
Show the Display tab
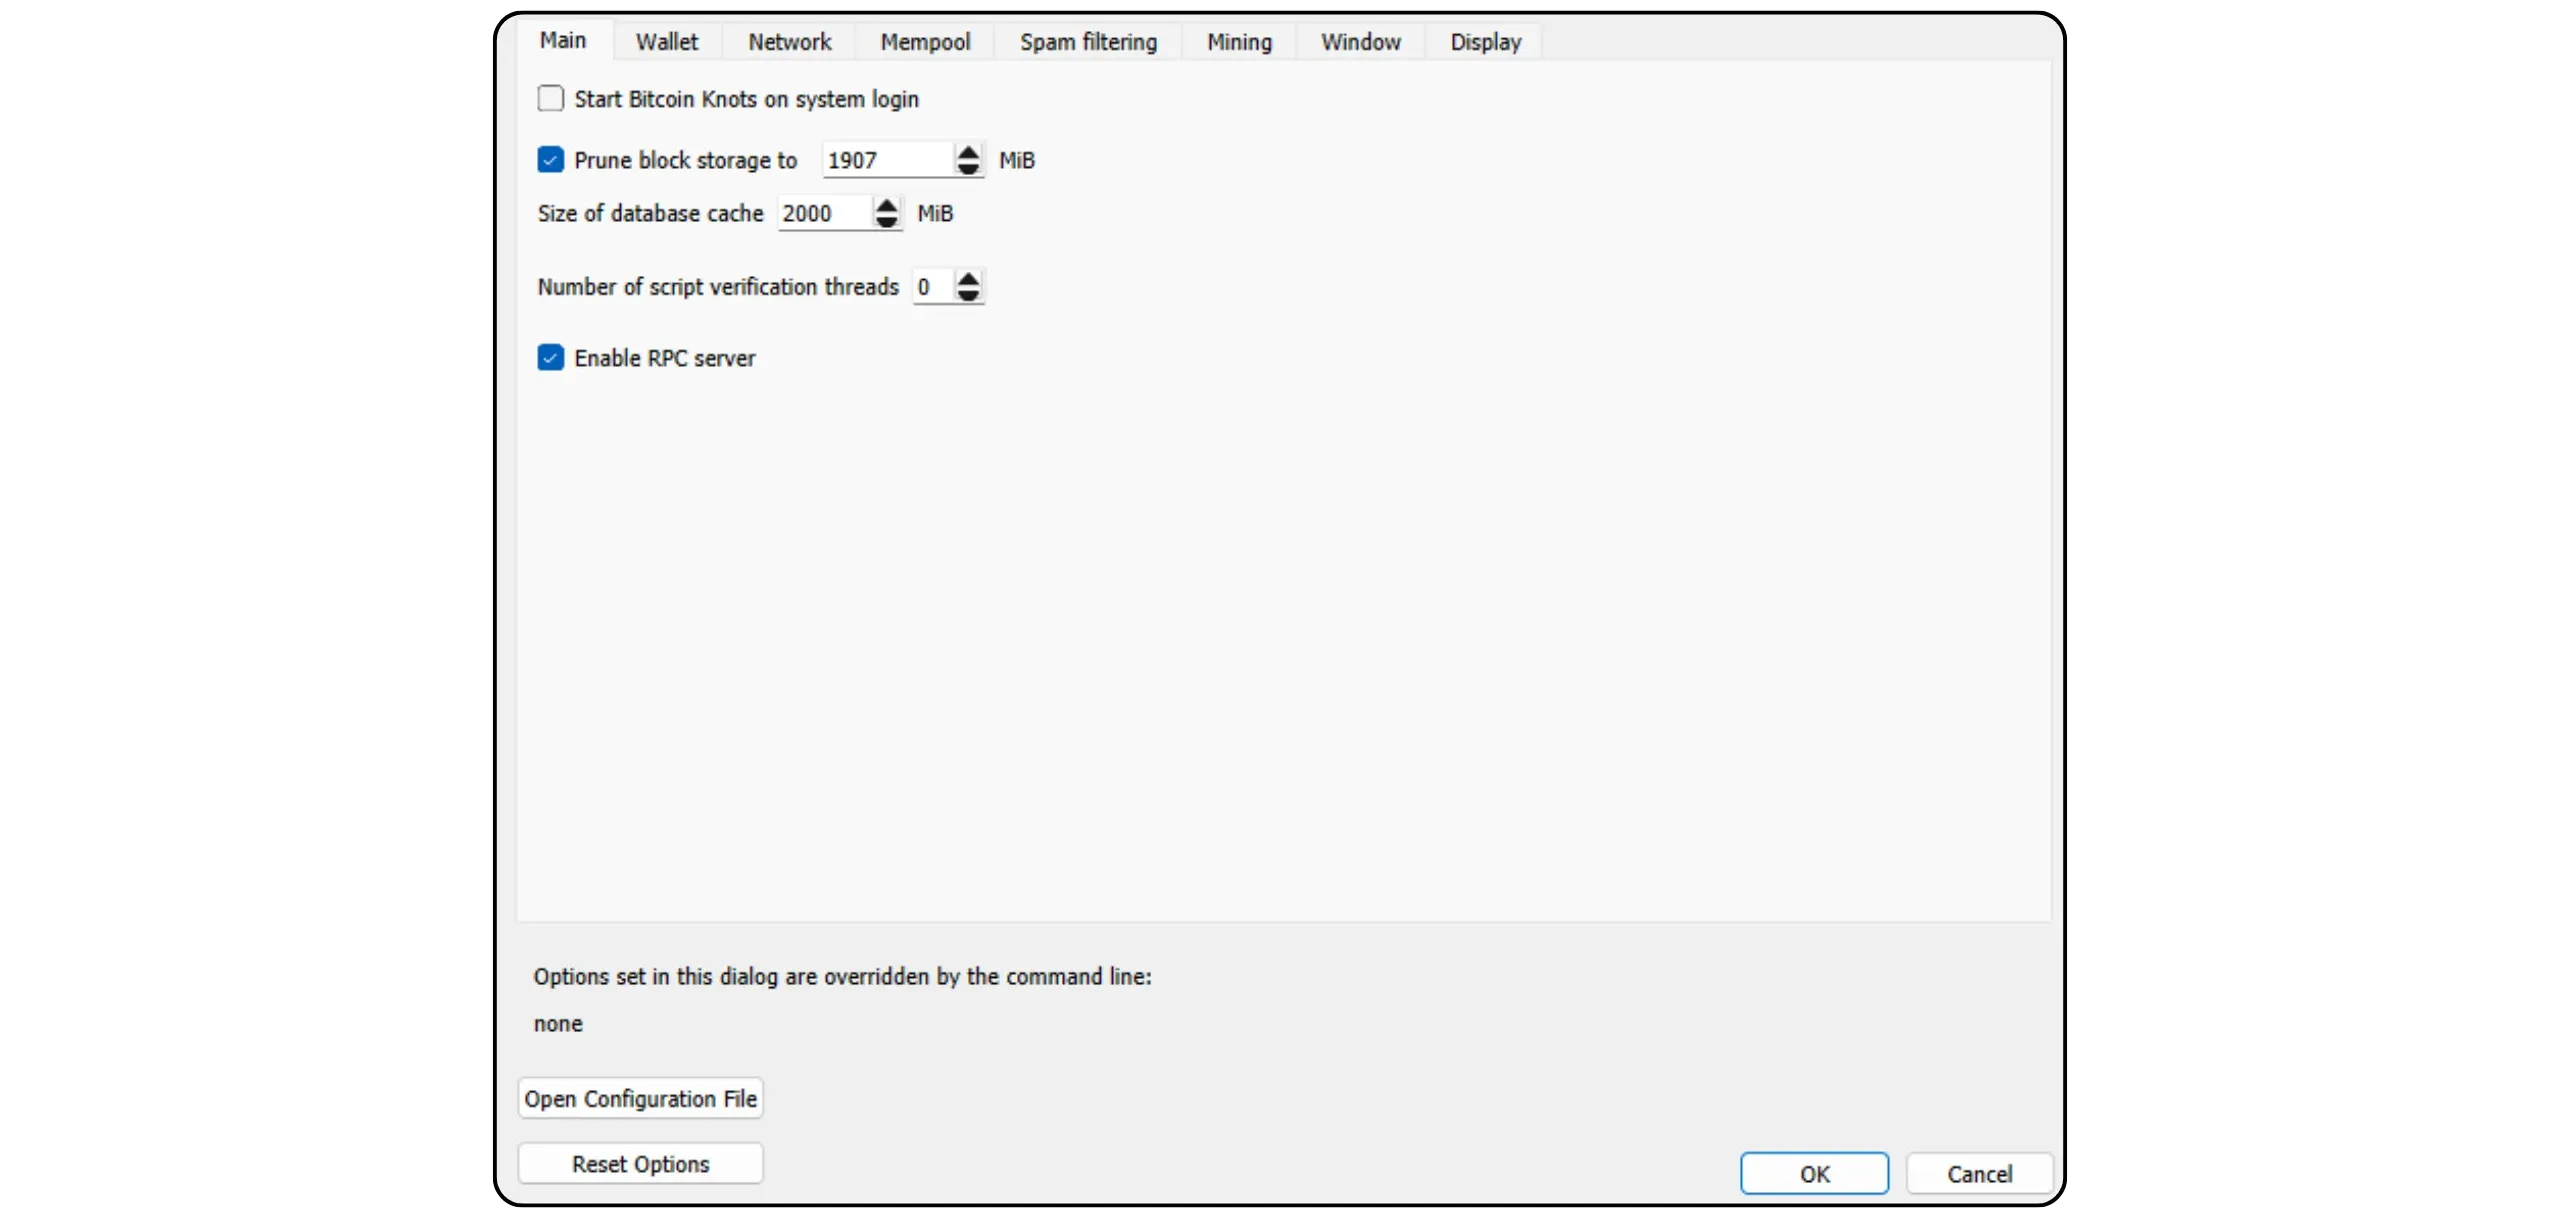pyautogui.click(x=1485, y=42)
